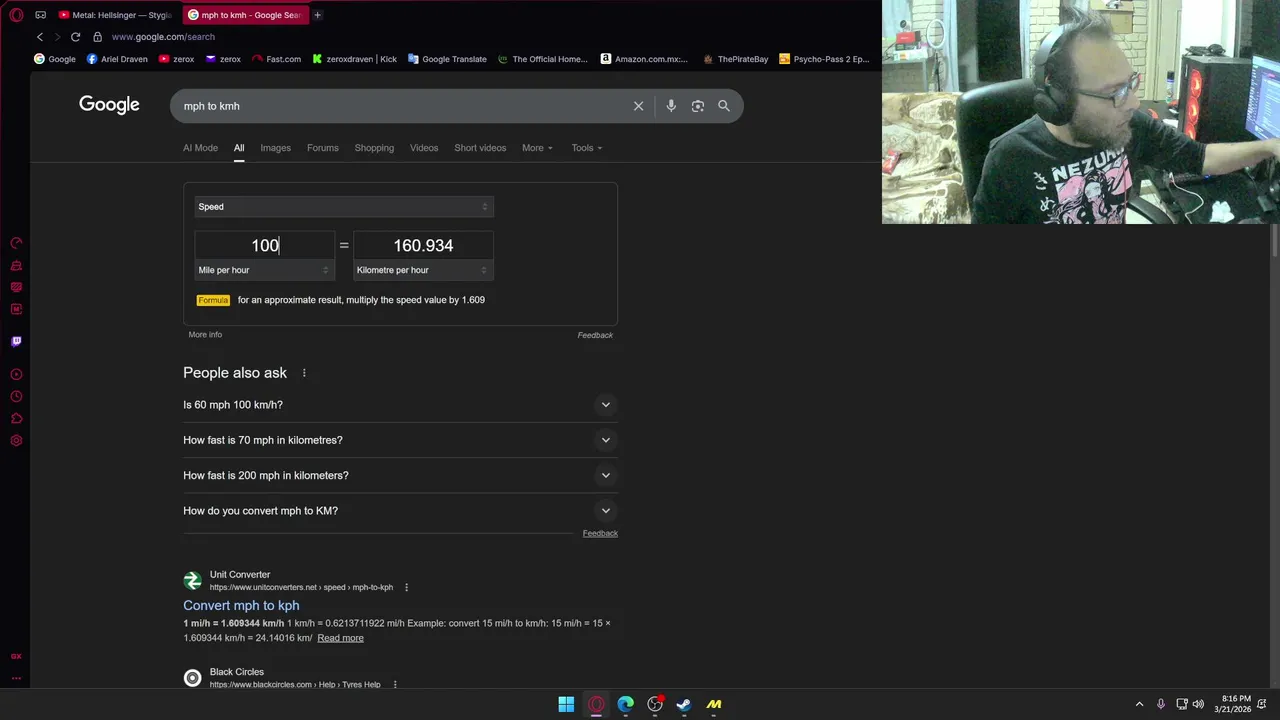Open the sidebar player icon

click(x=16, y=374)
